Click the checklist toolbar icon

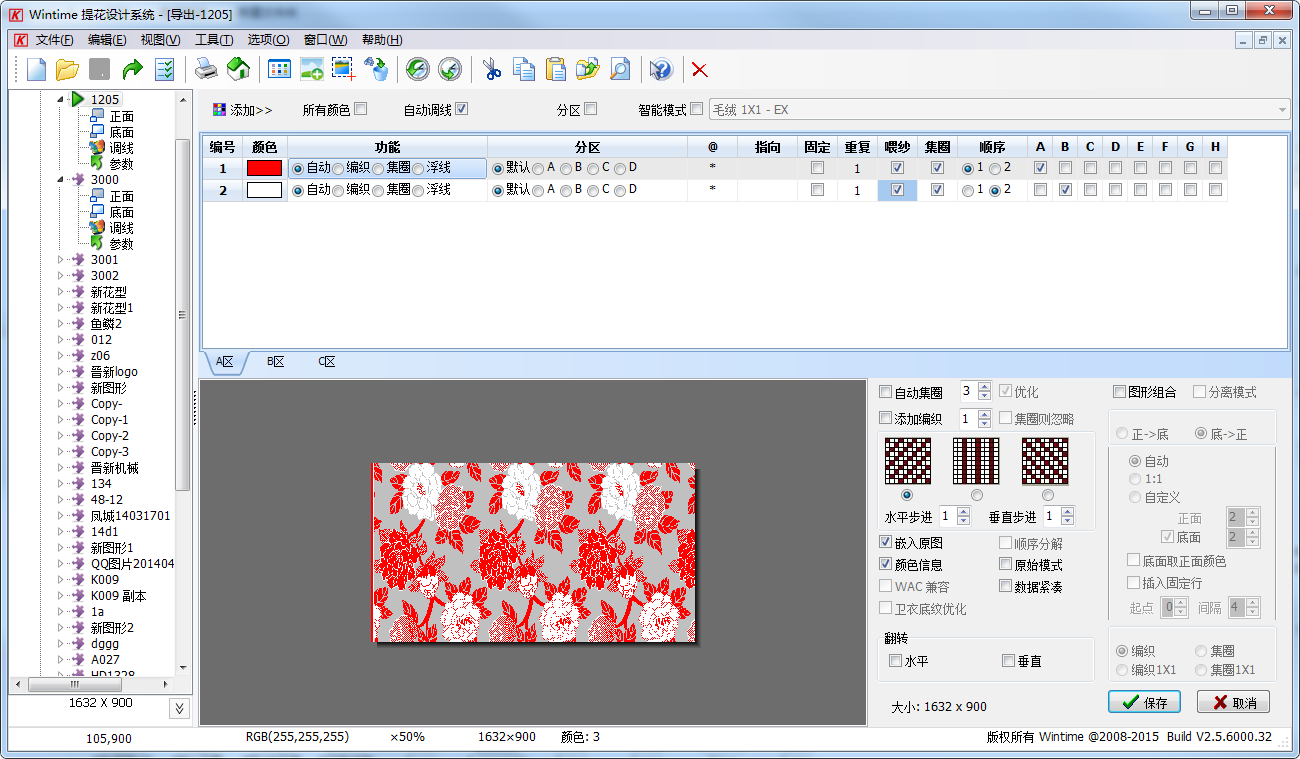tap(164, 69)
